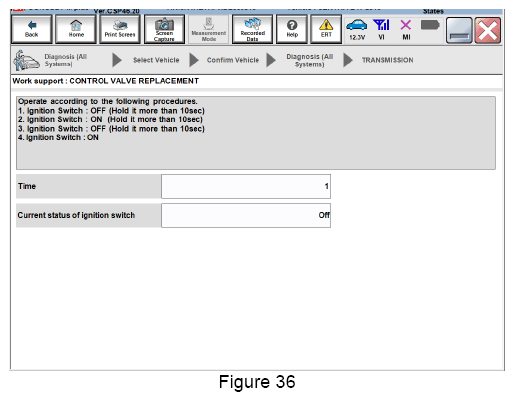
Task: Click procedure step 2 Ignition Switch ON
Action: tap(110, 119)
